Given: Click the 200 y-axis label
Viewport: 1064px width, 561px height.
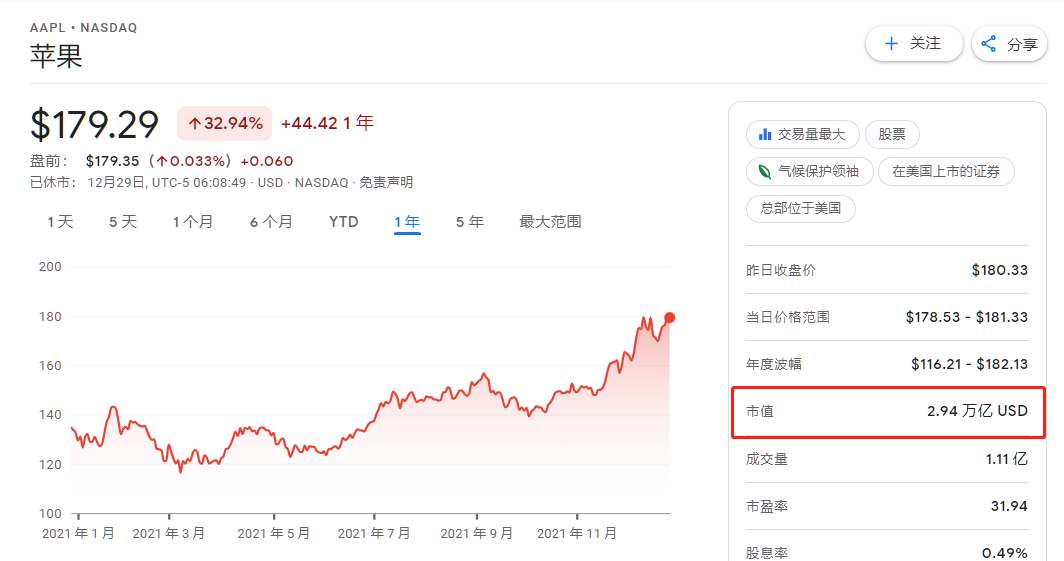Looking at the screenshot, I should click(x=50, y=267).
